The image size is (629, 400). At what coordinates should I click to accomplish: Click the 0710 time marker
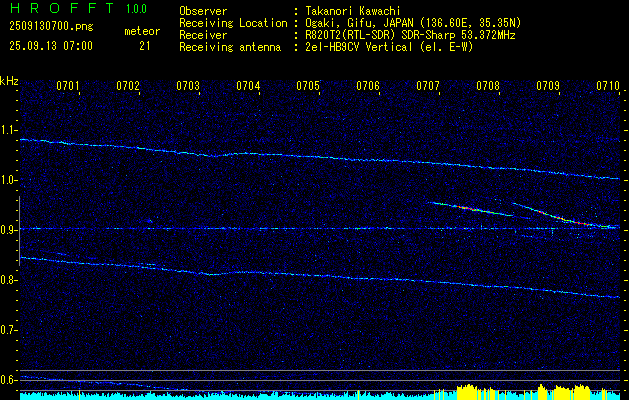tap(608, 86)
